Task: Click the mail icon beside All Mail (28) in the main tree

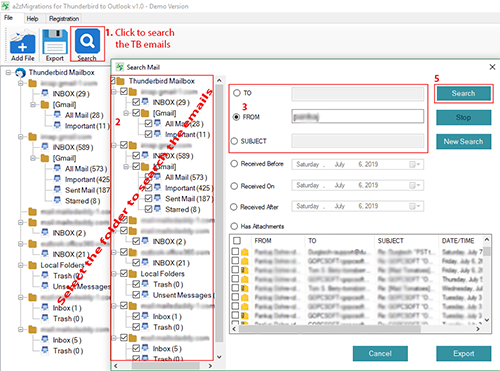Action: (57, 115)
